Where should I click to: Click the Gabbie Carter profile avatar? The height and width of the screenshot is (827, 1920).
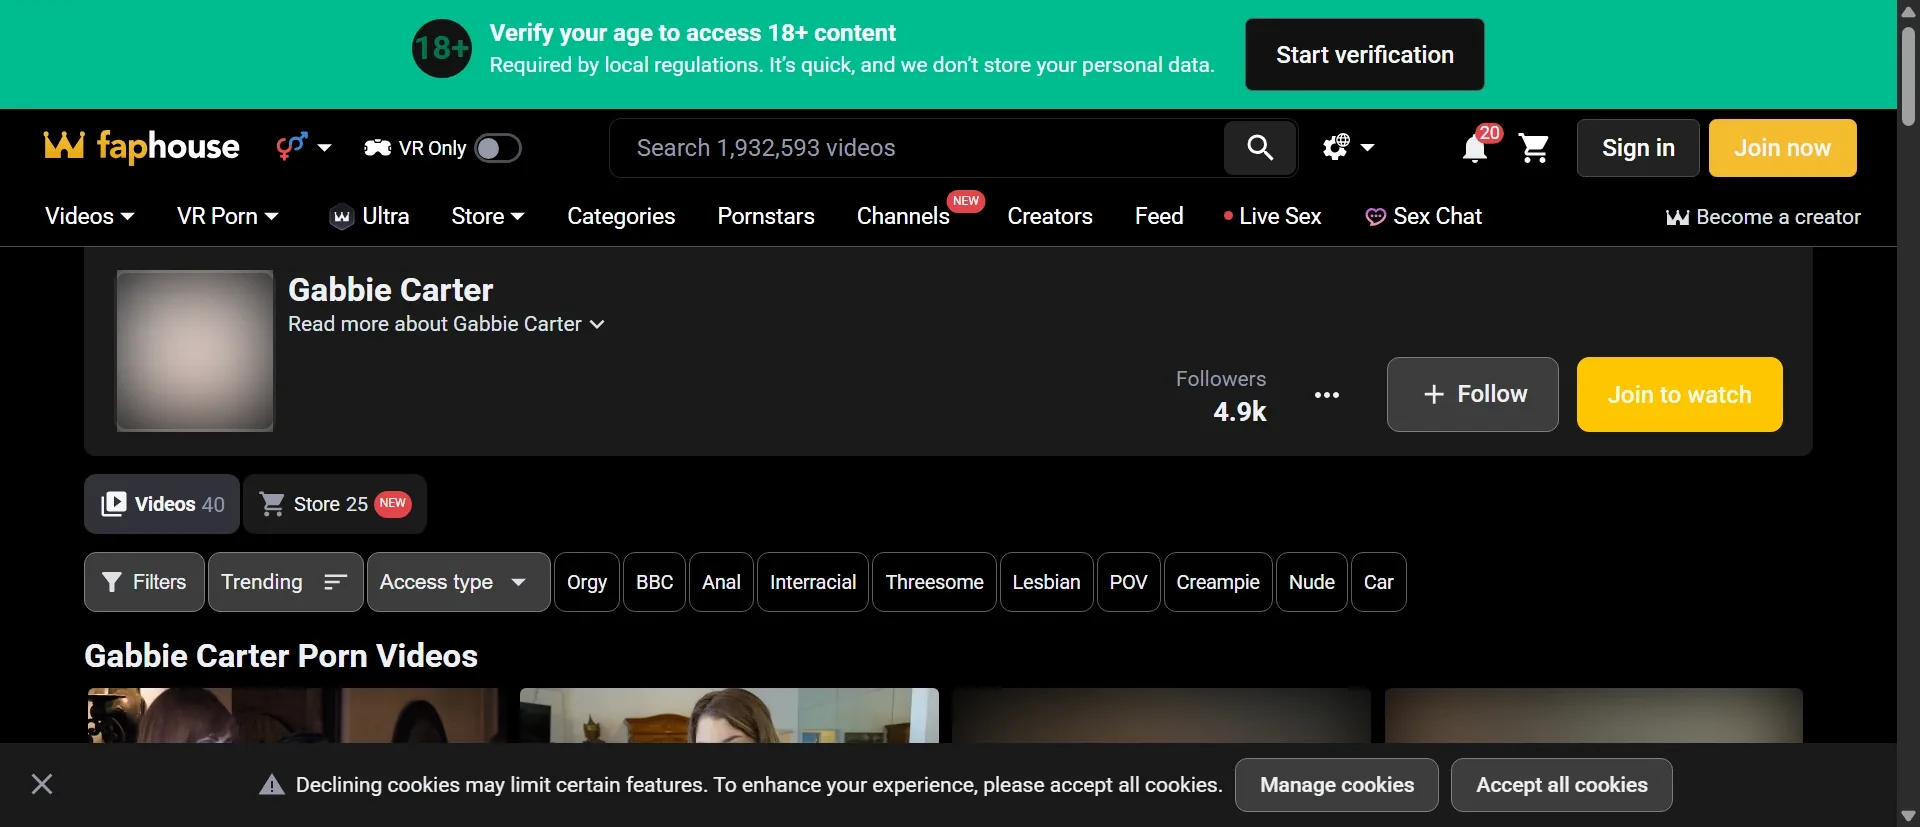pos(195,351)
